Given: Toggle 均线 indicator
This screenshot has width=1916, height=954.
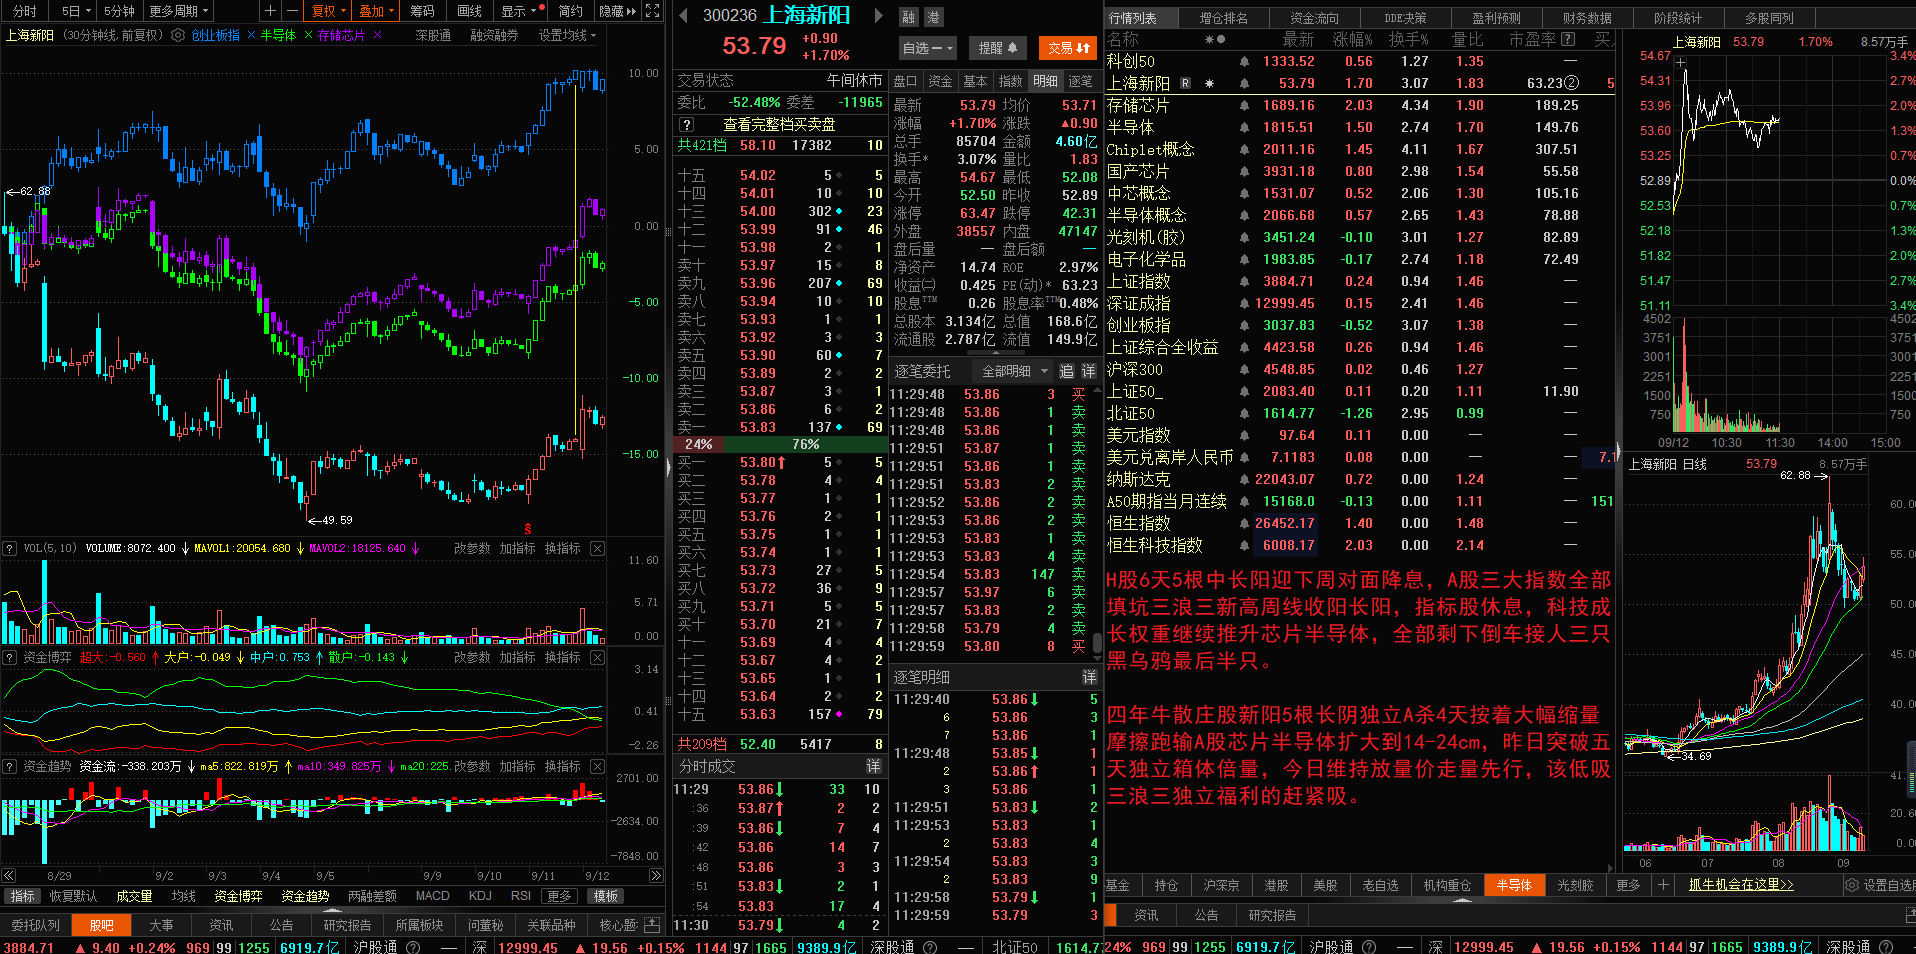Looking at the screenshot, I should (x=183, y=896).
